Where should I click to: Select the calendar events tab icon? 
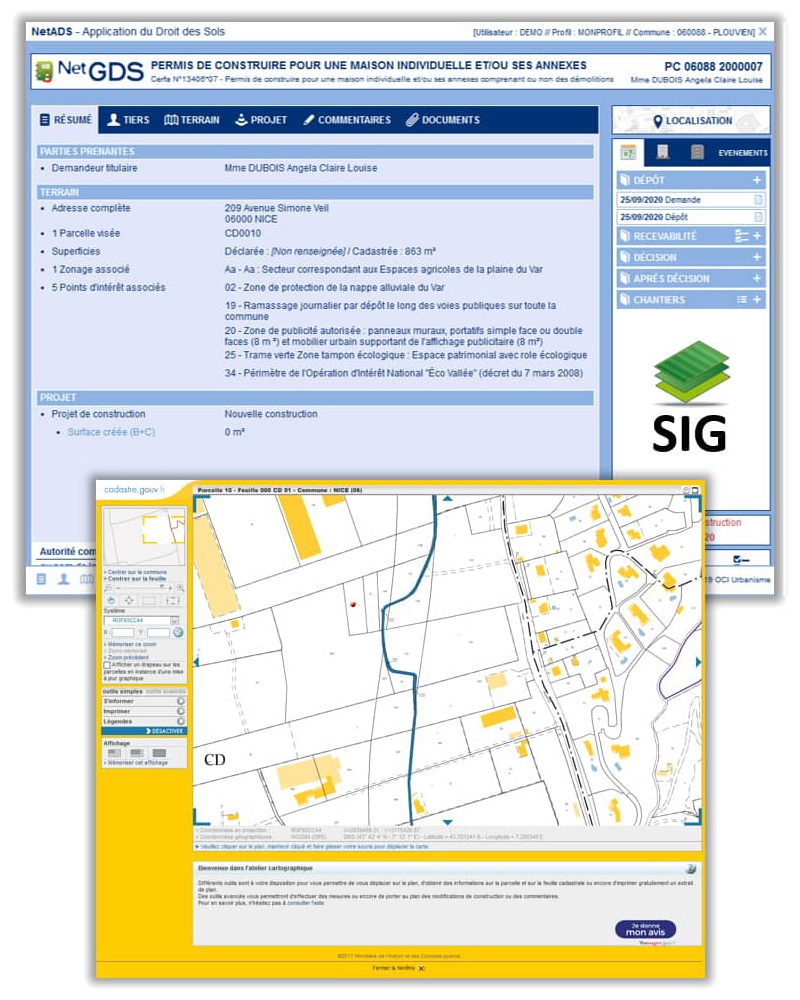coord(628,152)
